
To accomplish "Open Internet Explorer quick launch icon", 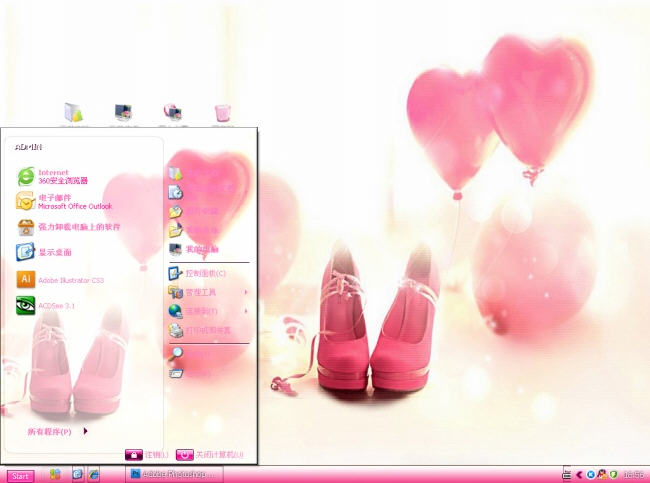I will tap(94, 474).
